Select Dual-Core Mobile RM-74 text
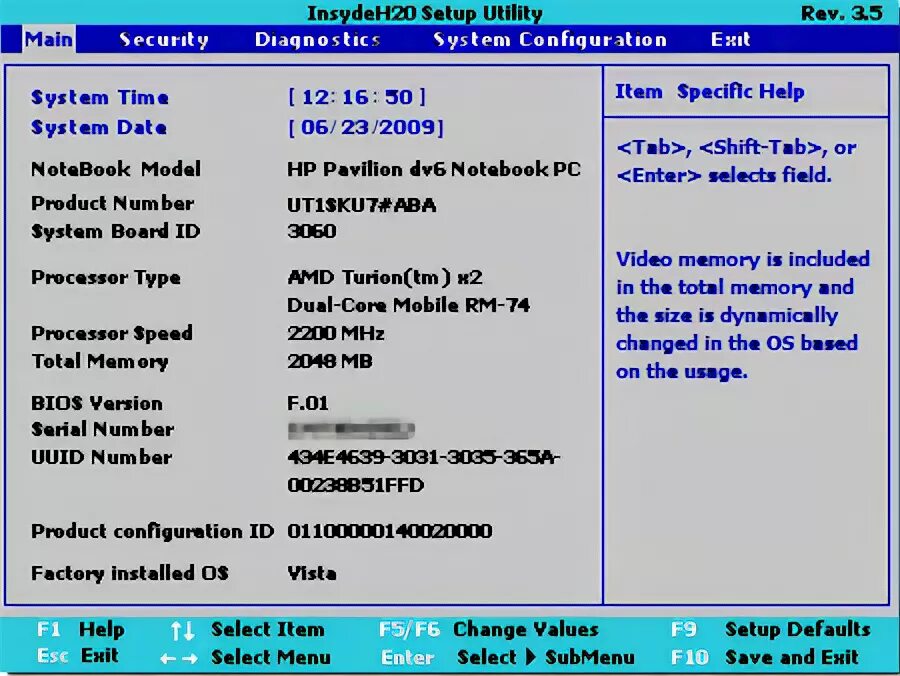 pos(408,305)
